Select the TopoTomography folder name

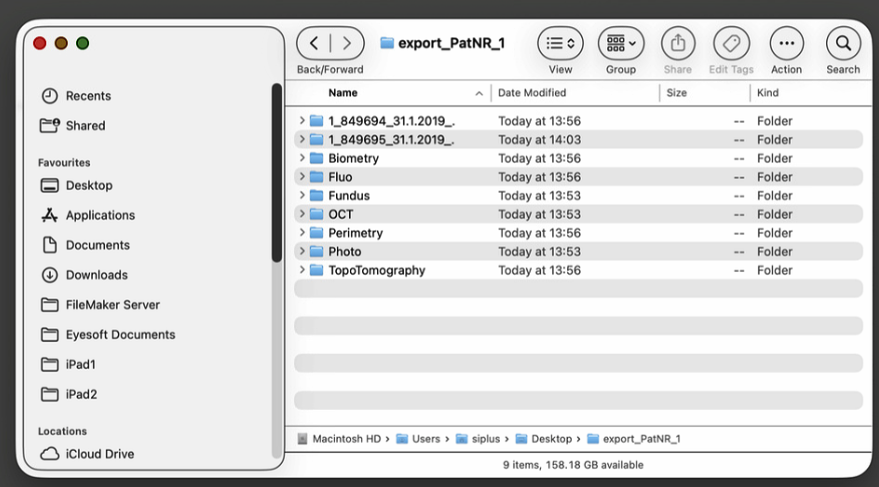point(377,271)
